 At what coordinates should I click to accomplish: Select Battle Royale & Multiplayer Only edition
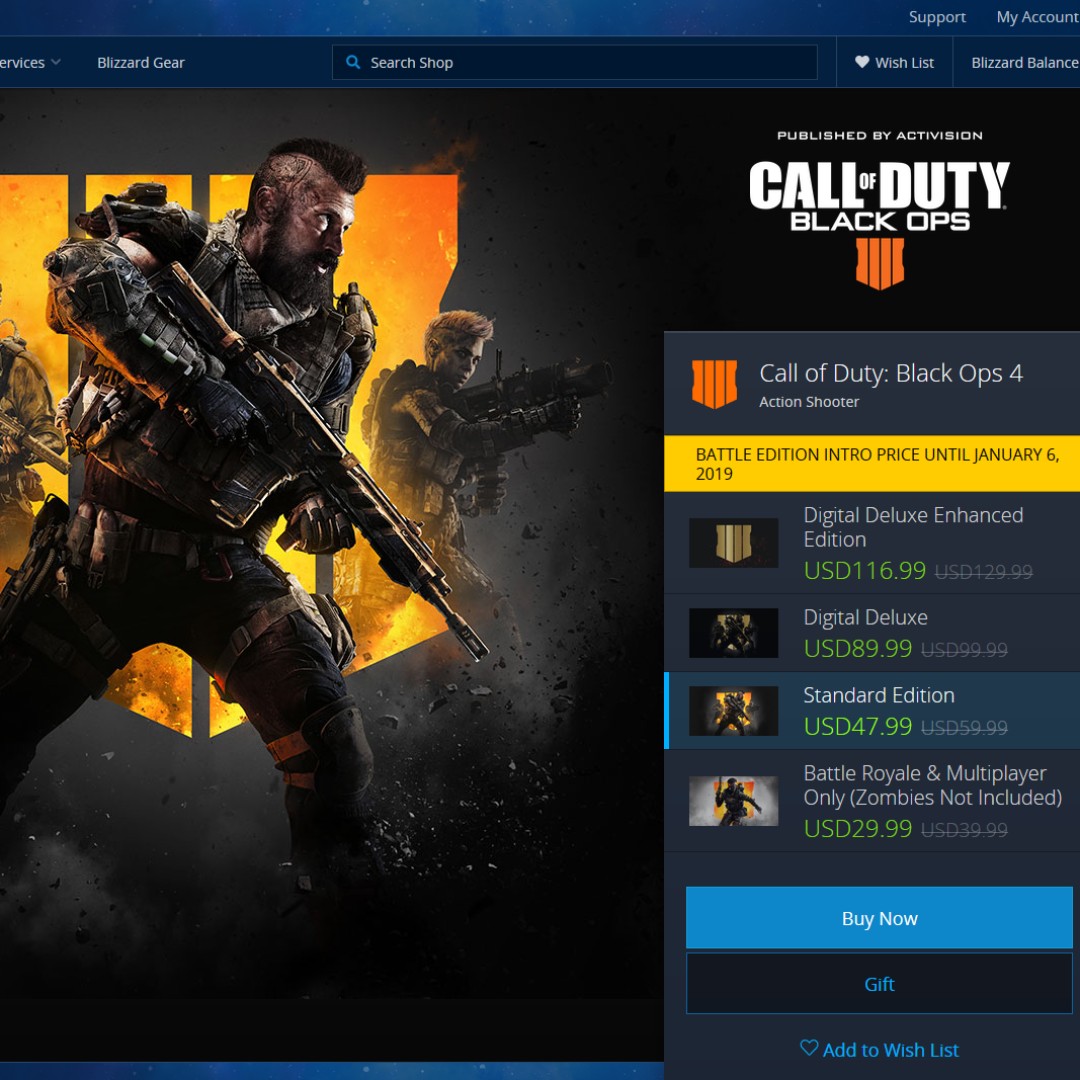pyautogui.click(x=872, y=801)
